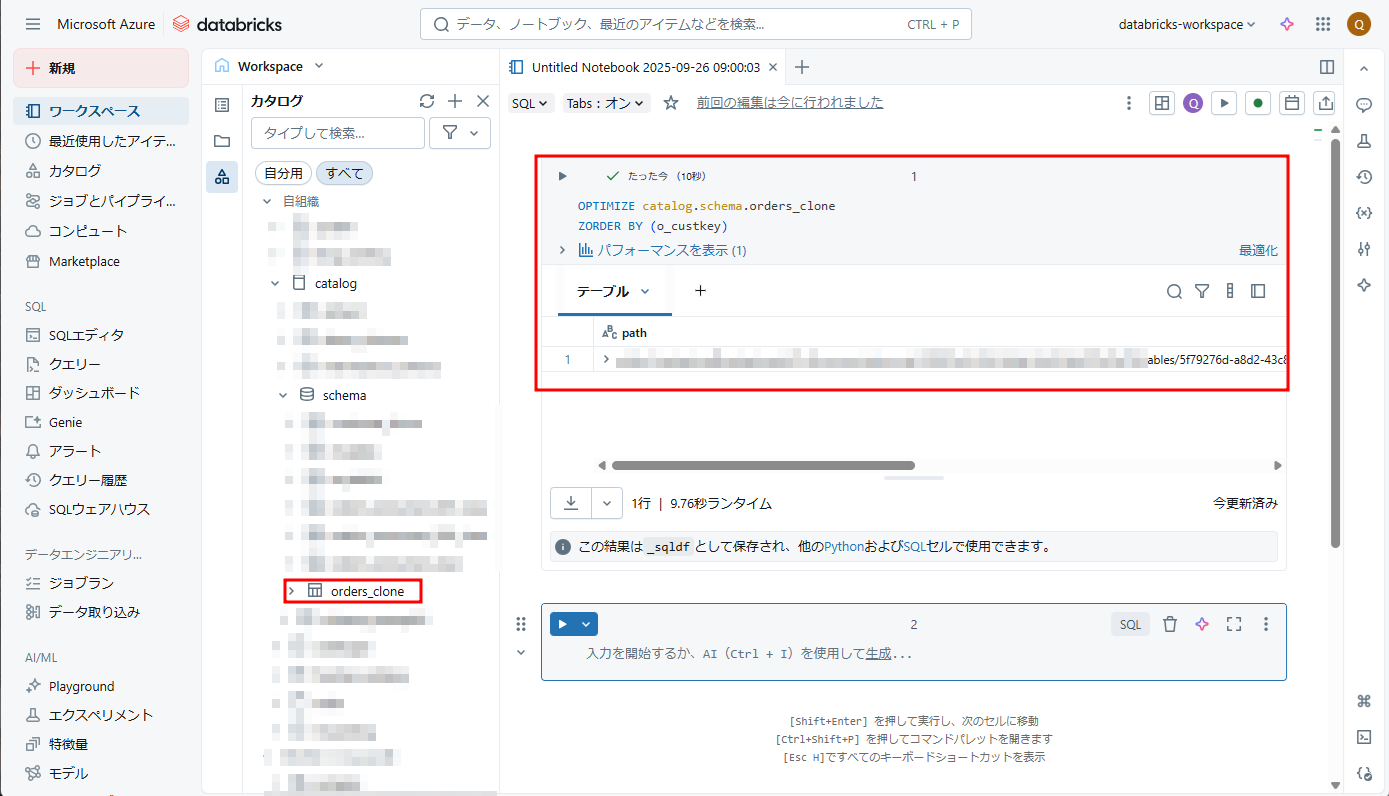Click the star icon to favorite notebook

[x=671, y=103]
